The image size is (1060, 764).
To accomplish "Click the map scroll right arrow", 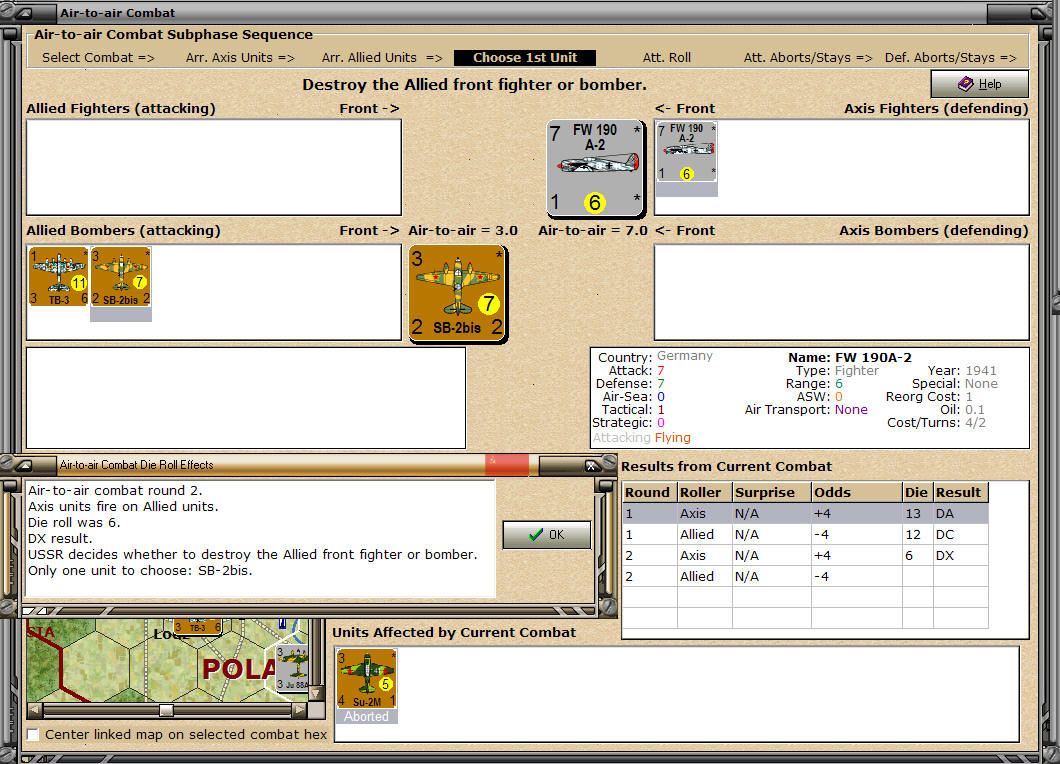I will (x=299, y=710).
